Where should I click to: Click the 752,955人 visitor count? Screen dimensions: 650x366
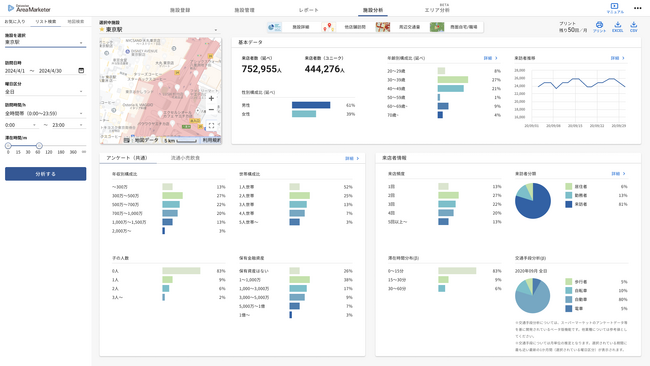tap(262, 69)
